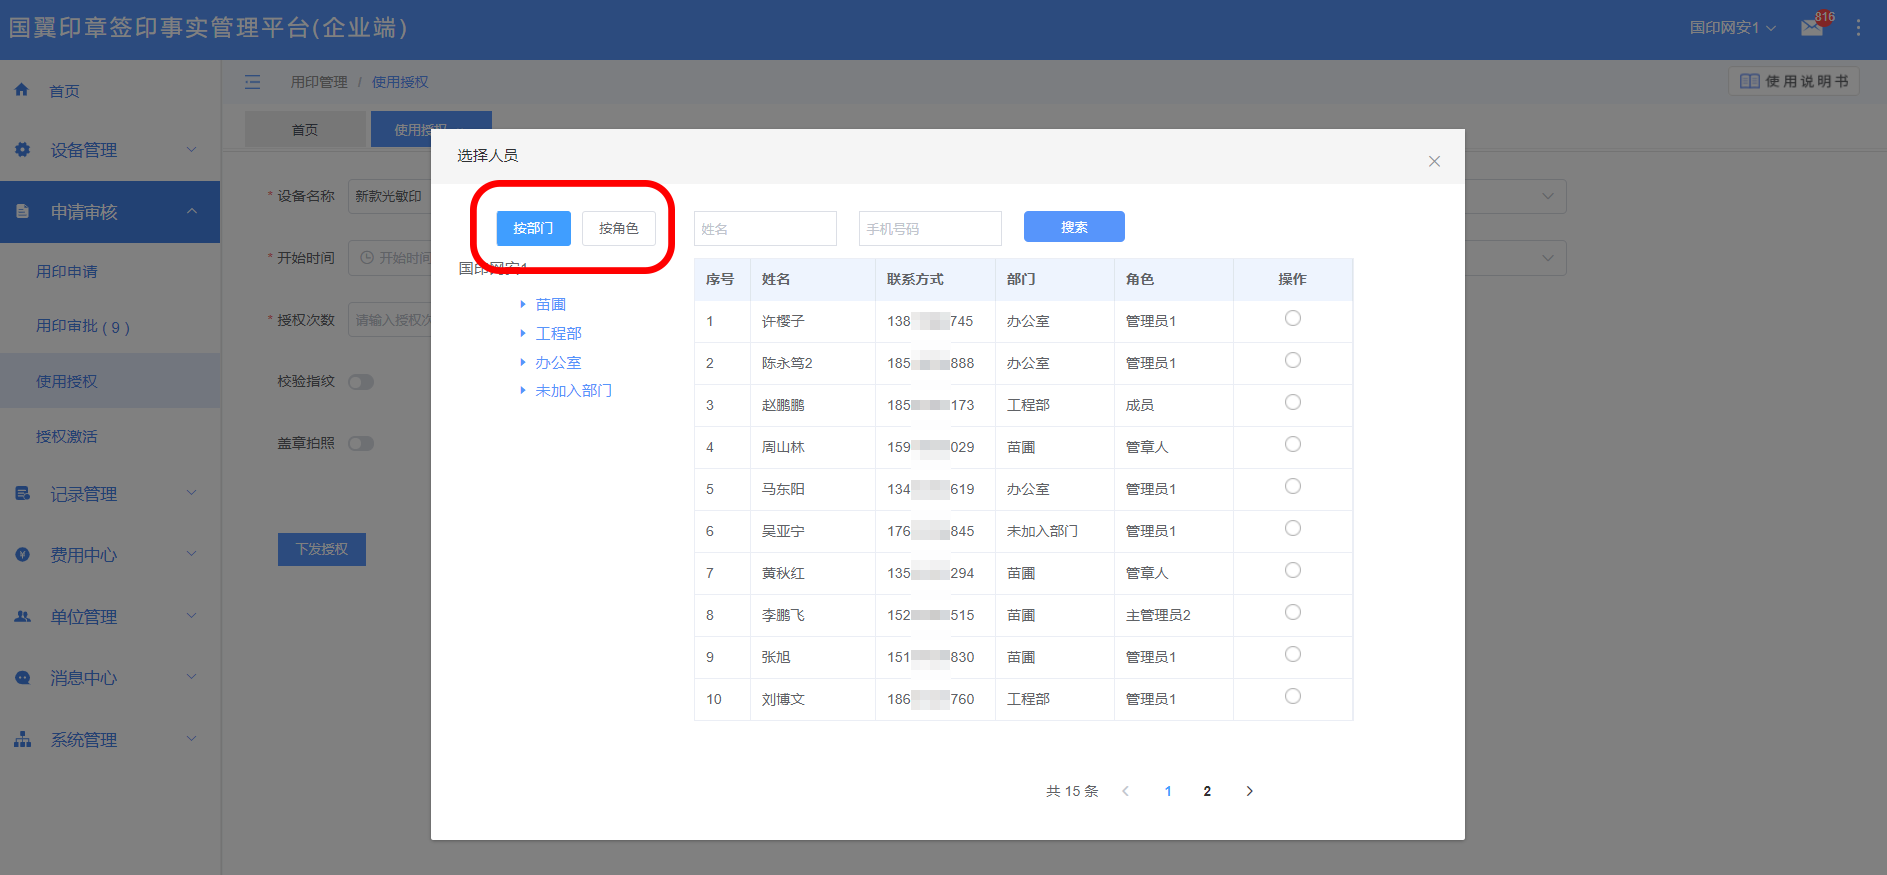Image resolution: width=1887 pixels, height=875 pixels.
Task: Select the radio for 李鹏飞
Action: [x=1293, y=612]
